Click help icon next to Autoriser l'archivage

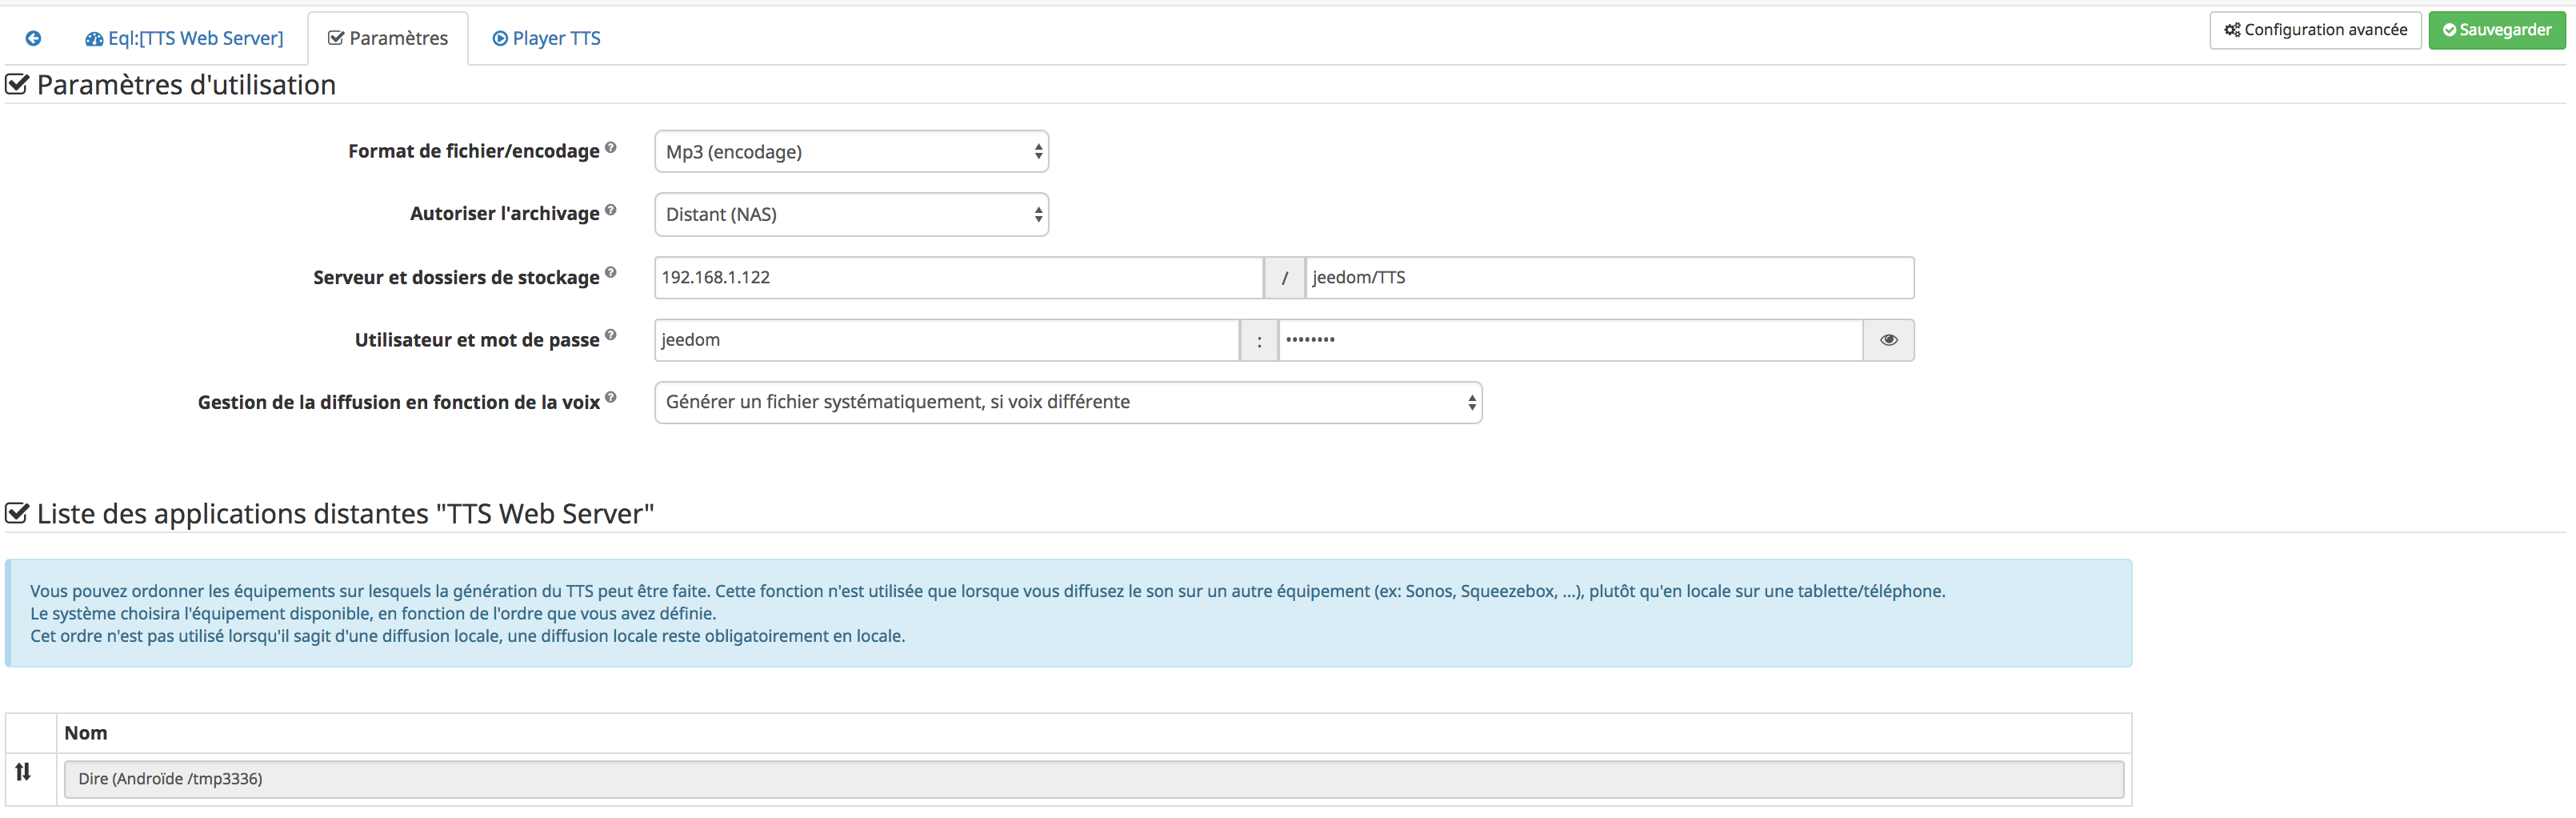coord(611,209)
